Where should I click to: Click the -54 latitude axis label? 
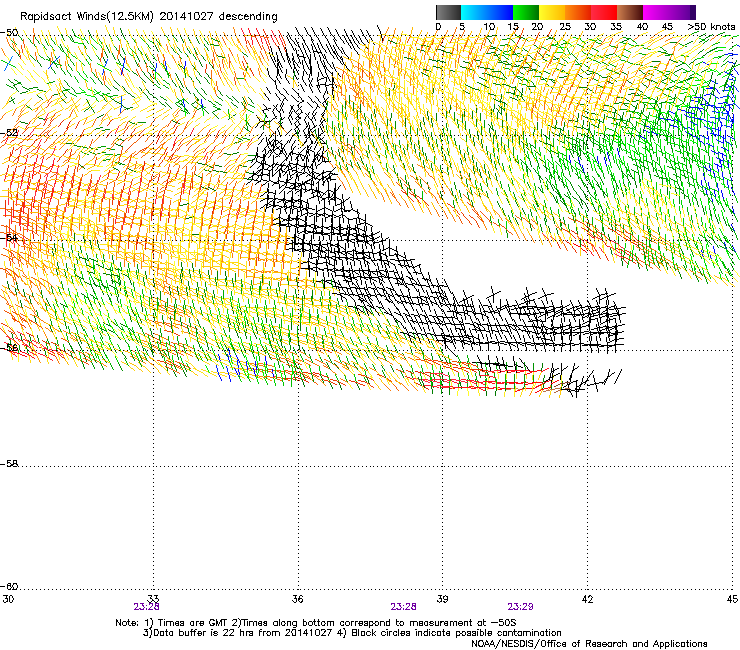(9, 237)
